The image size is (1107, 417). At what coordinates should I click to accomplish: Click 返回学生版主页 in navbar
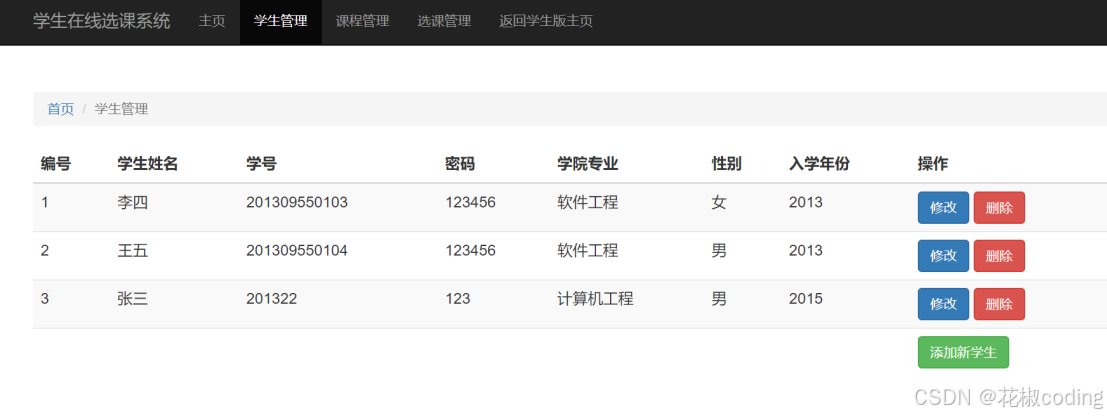click(x=546, y=21)
